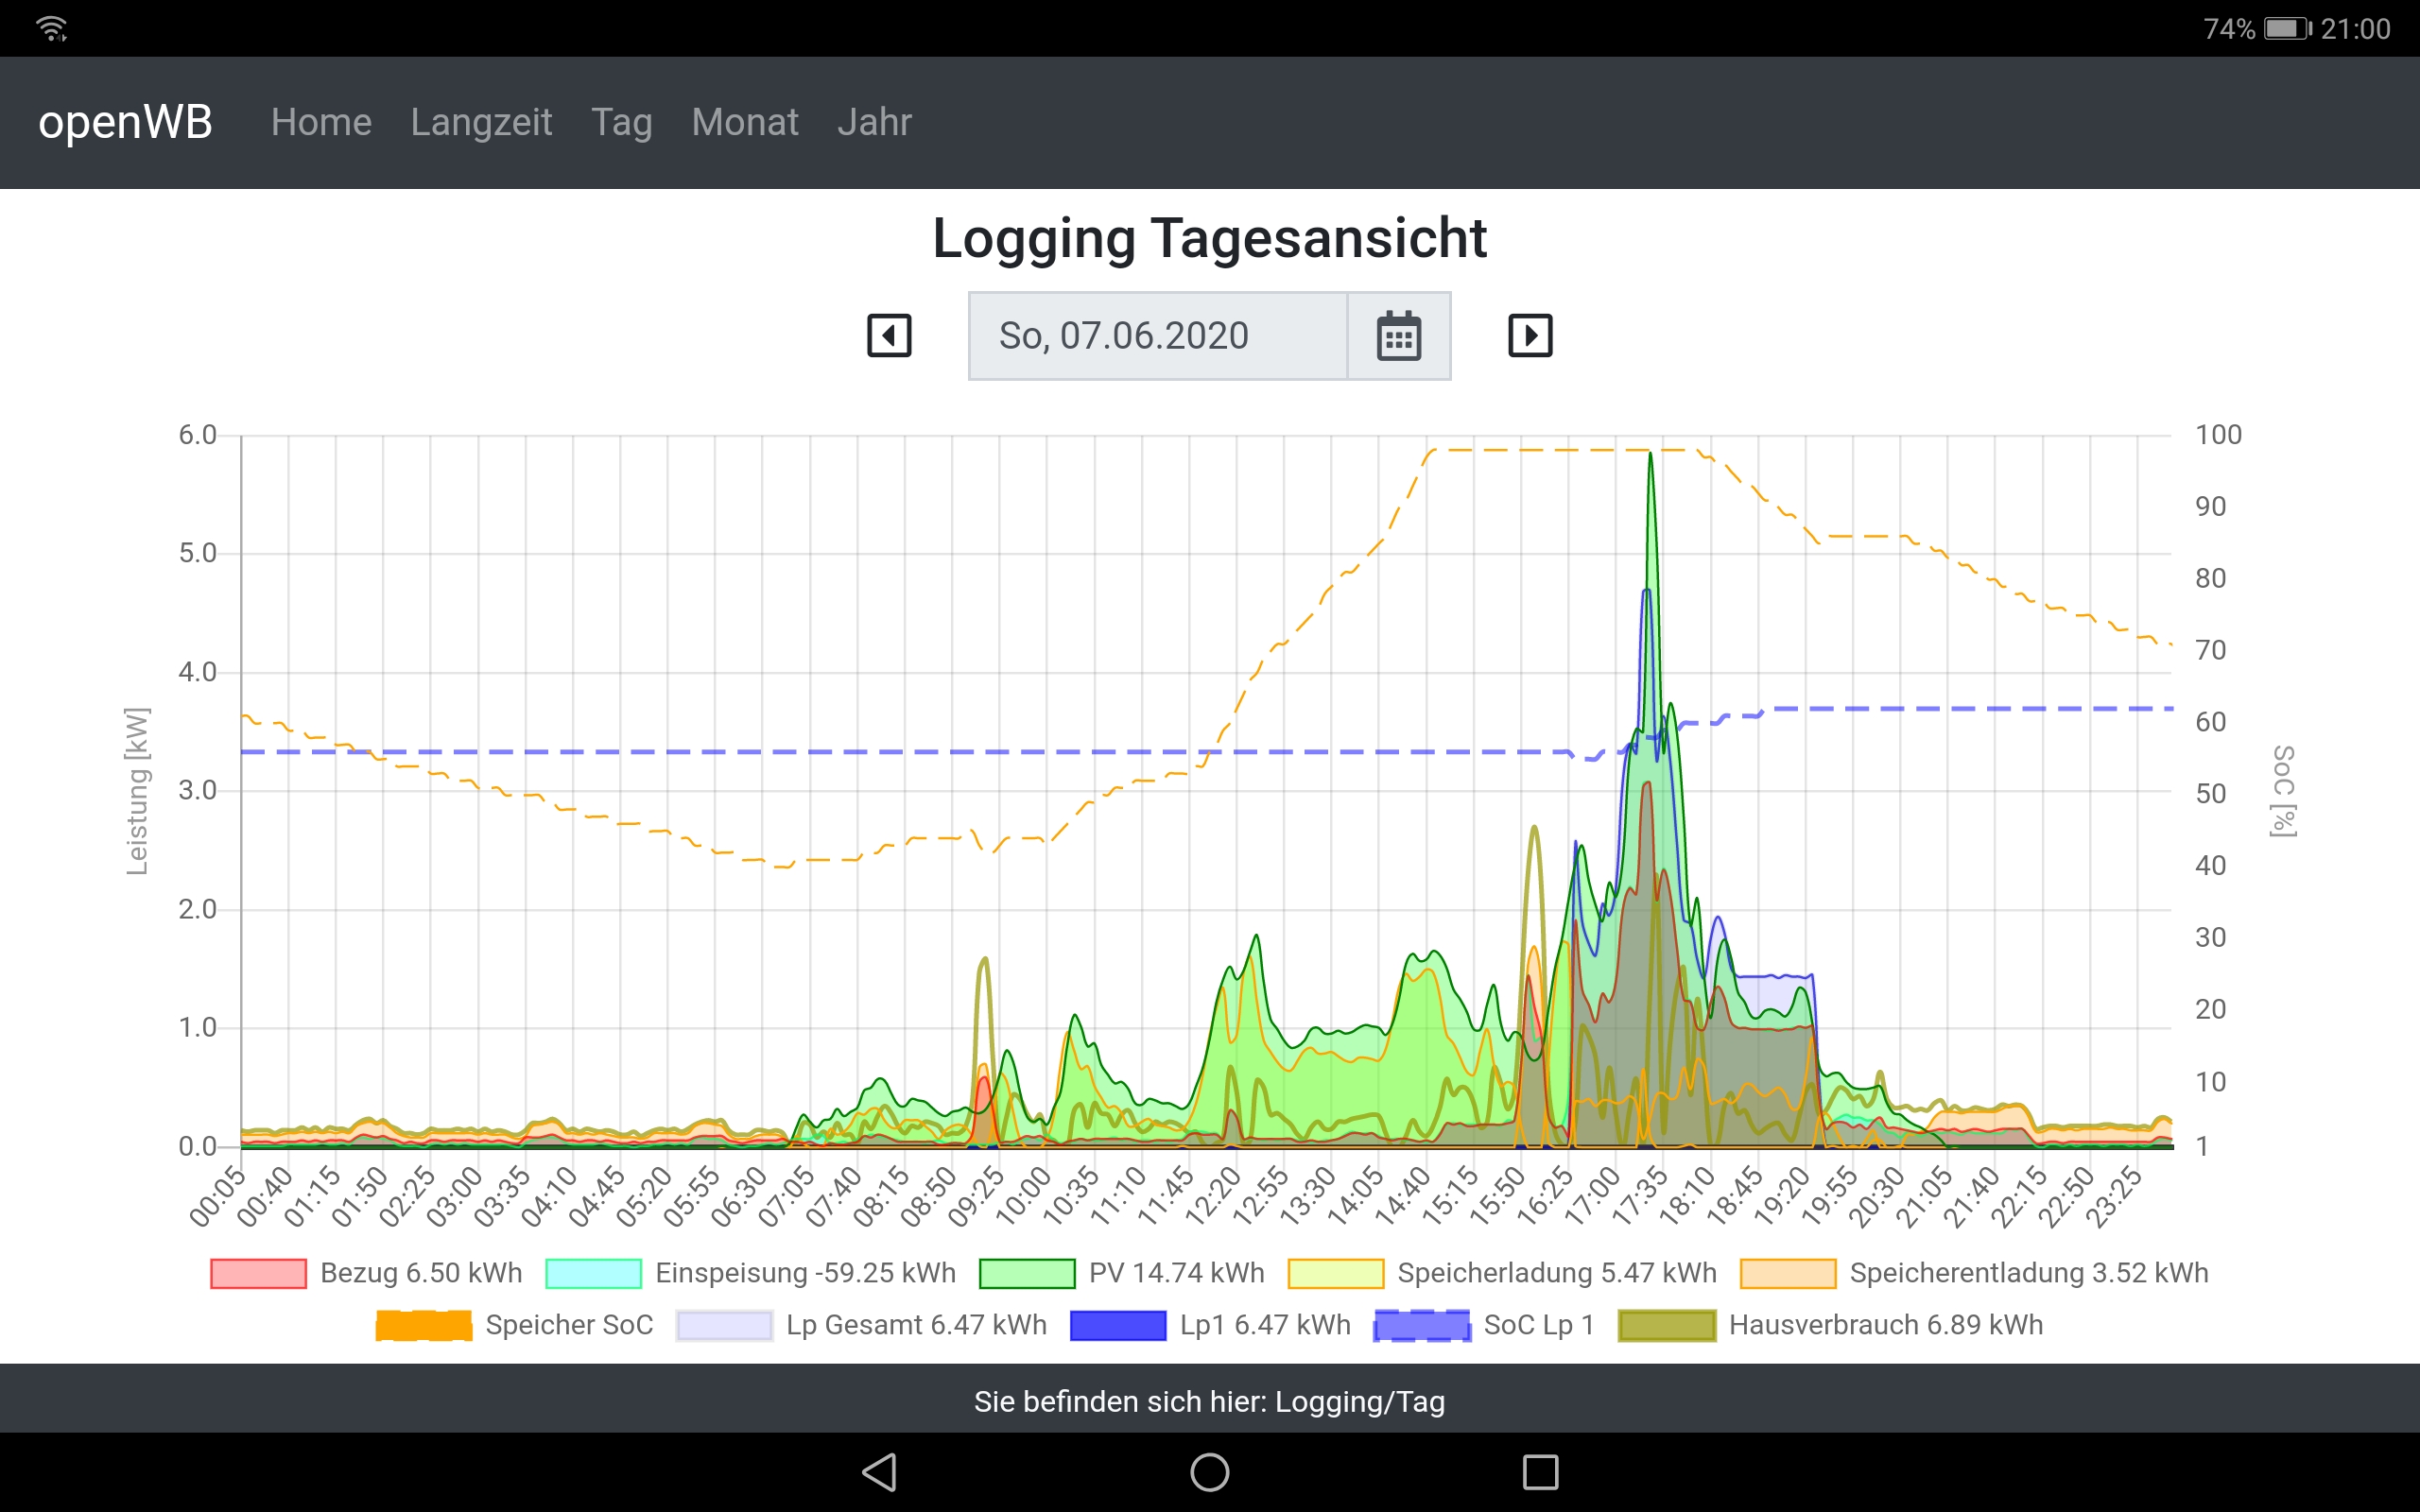2420x1512 pixels.
Task: Tap the Android back navigation button
Action: coord(879,1472)
